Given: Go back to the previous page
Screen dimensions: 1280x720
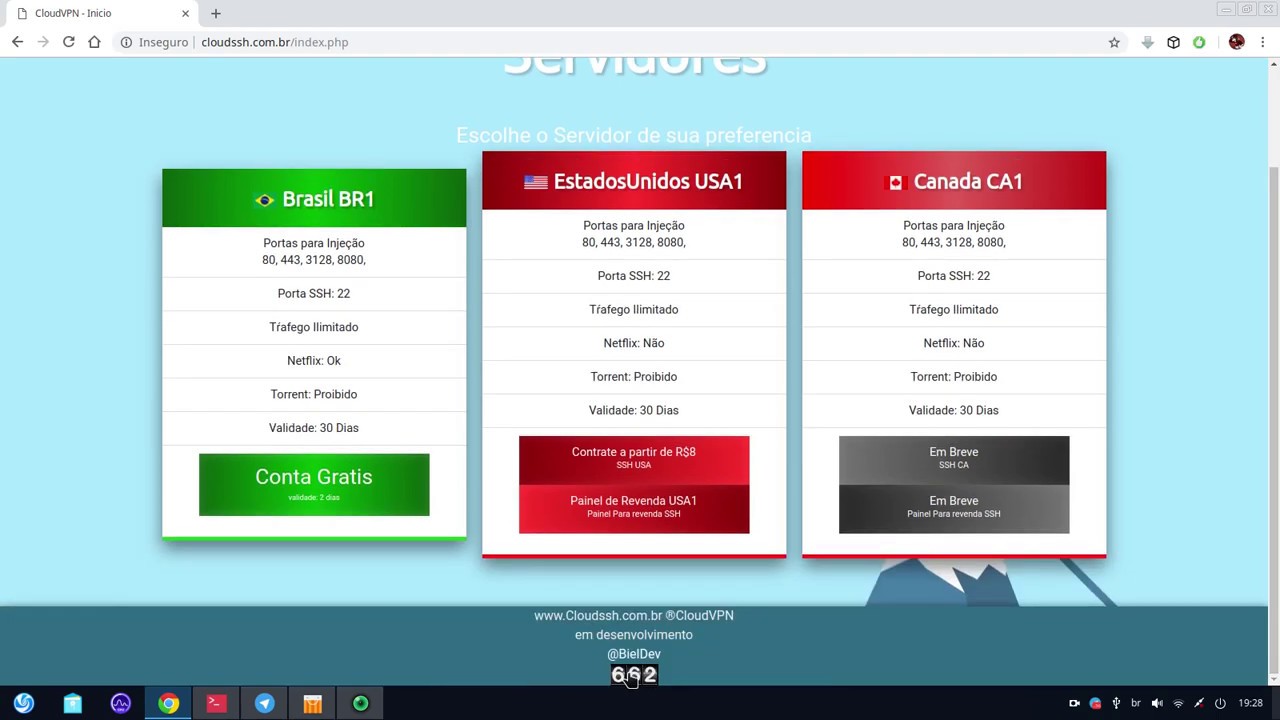Looking at the screenshot, I should tap(17, 42).
